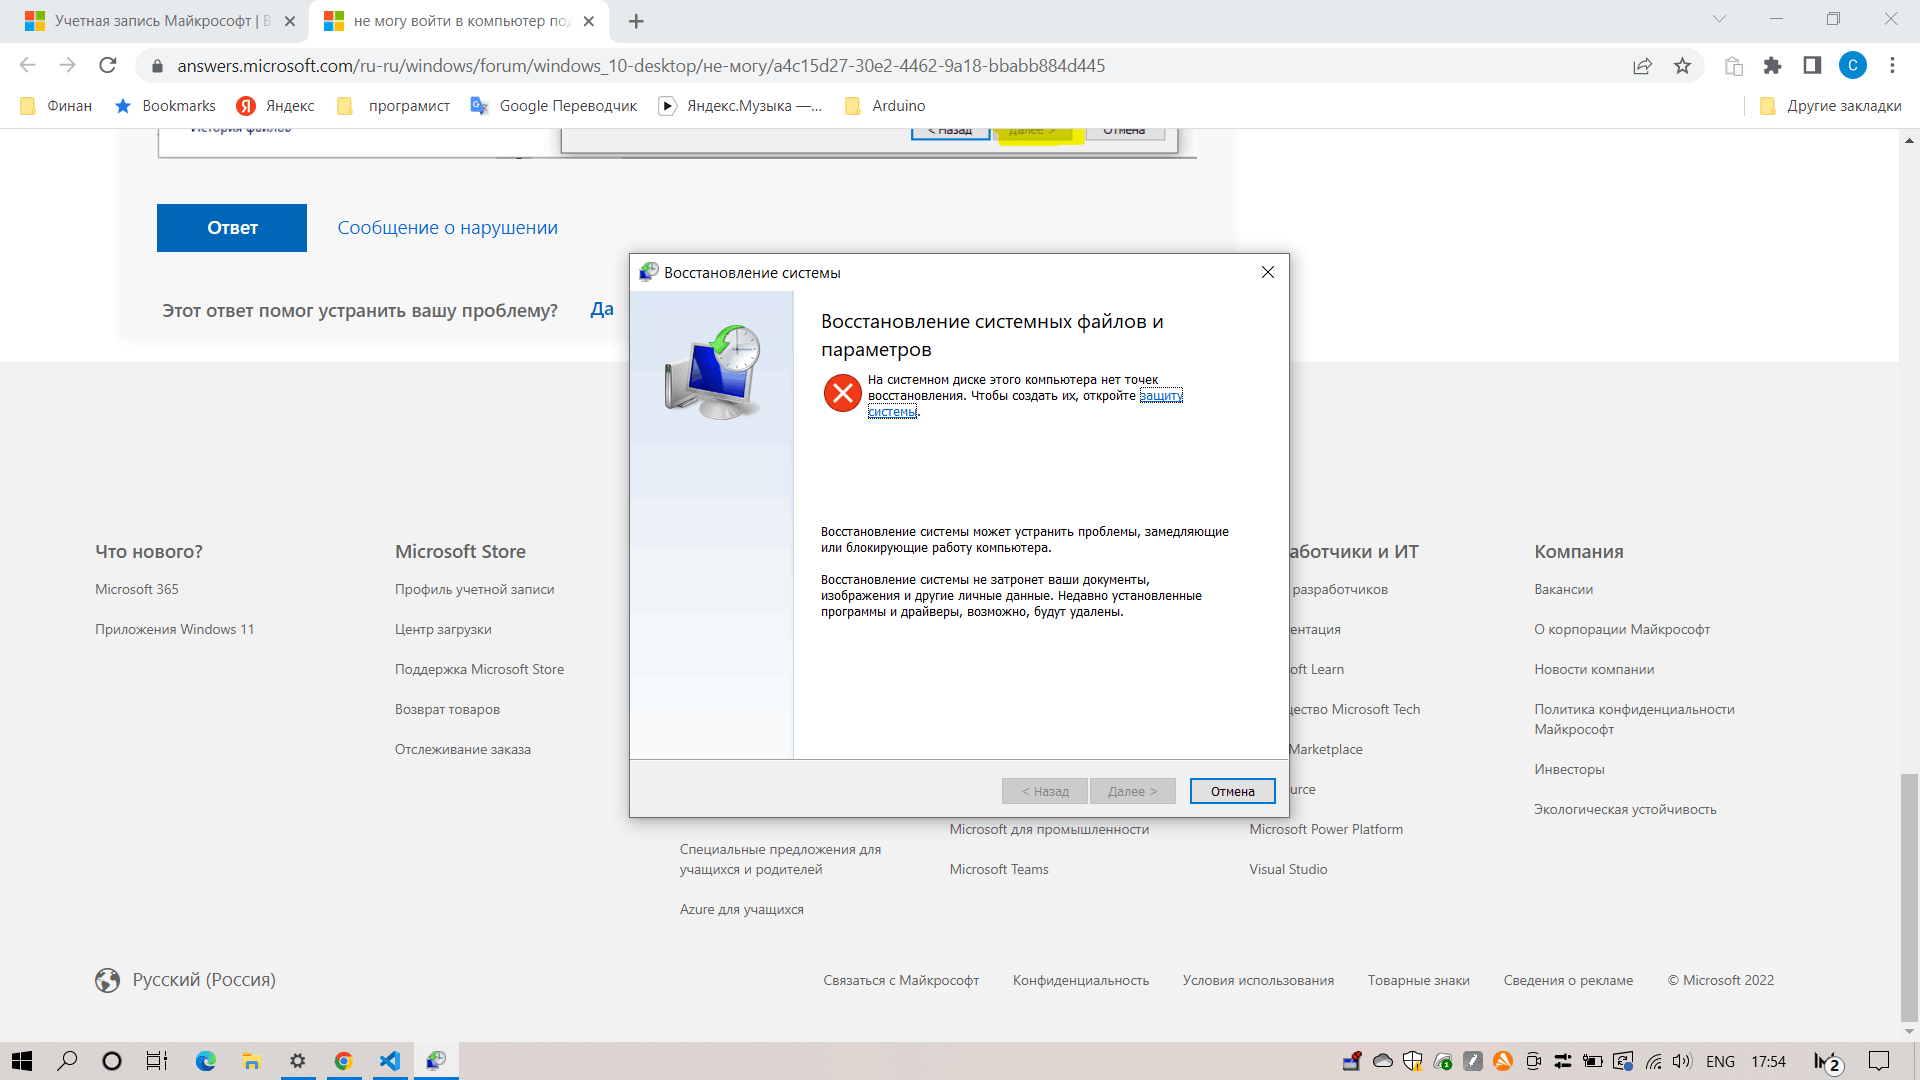Open Microsoft Teams footer link

coord(999,869)
